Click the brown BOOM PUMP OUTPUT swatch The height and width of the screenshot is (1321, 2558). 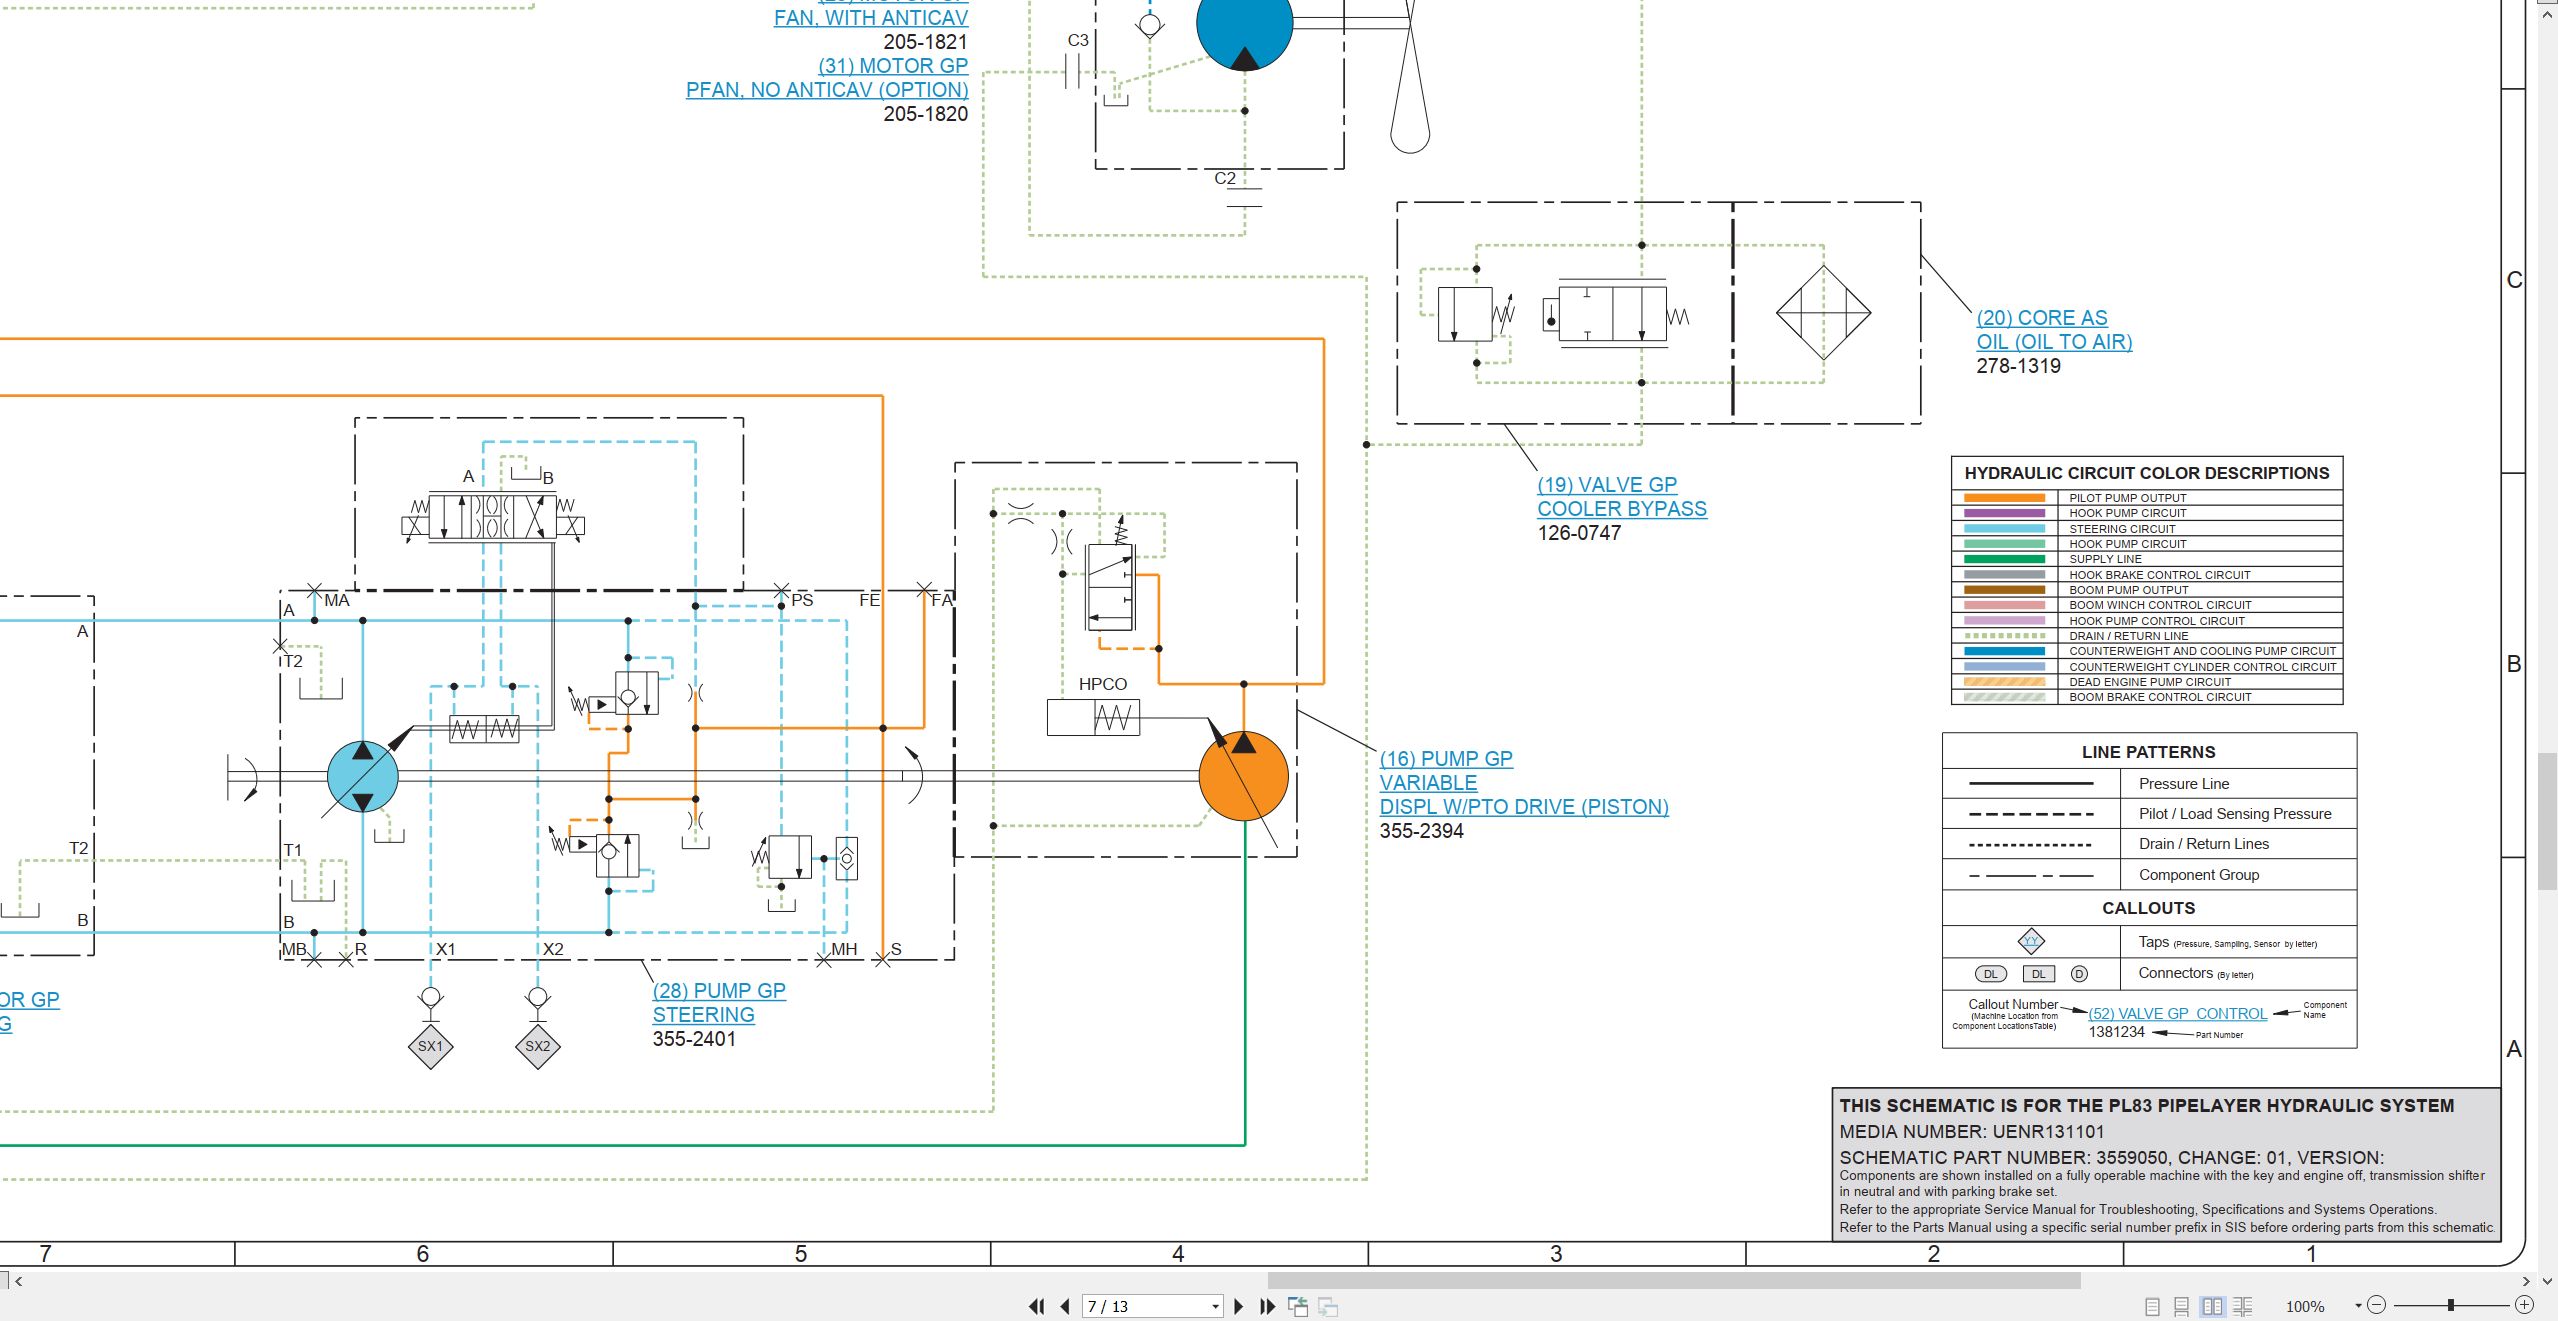pos(2004,590)
